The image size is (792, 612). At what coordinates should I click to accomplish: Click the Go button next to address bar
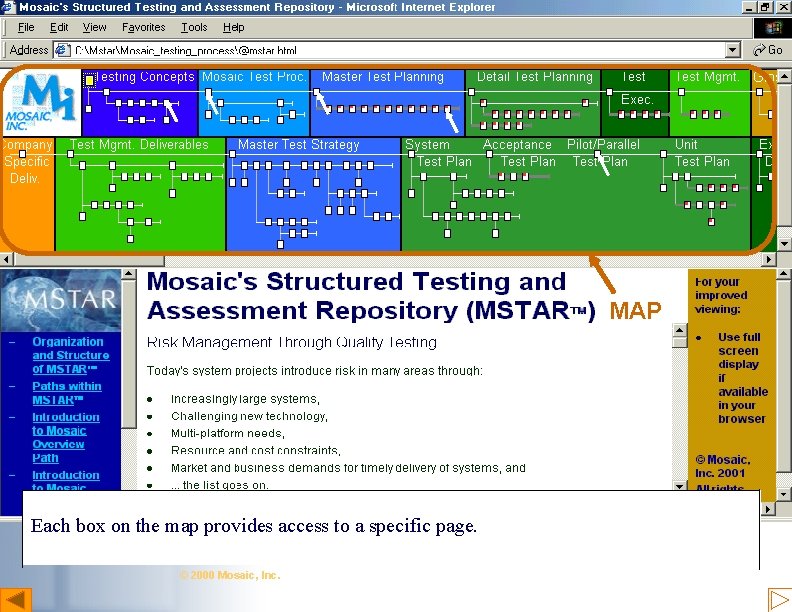pos(767,50)
